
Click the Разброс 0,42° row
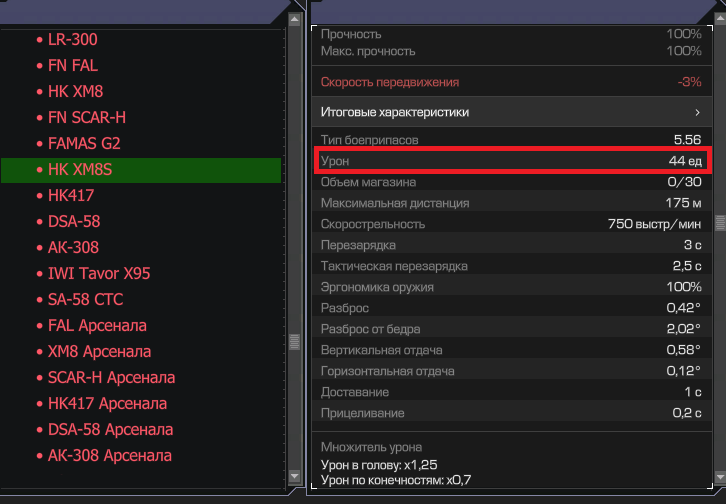[512, 308]
